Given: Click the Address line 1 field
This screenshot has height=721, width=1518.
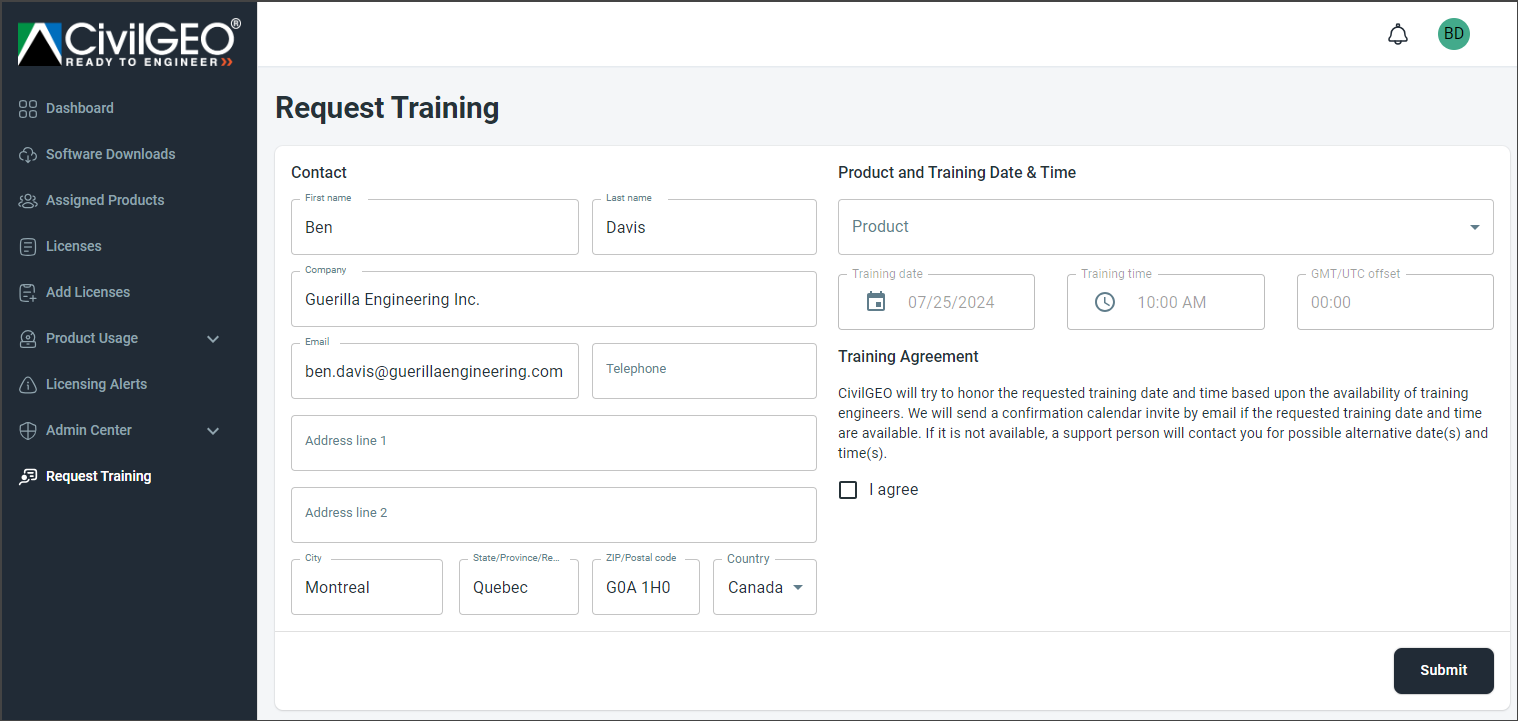Looking at the screenshot, I should click(x=554, y=443).
